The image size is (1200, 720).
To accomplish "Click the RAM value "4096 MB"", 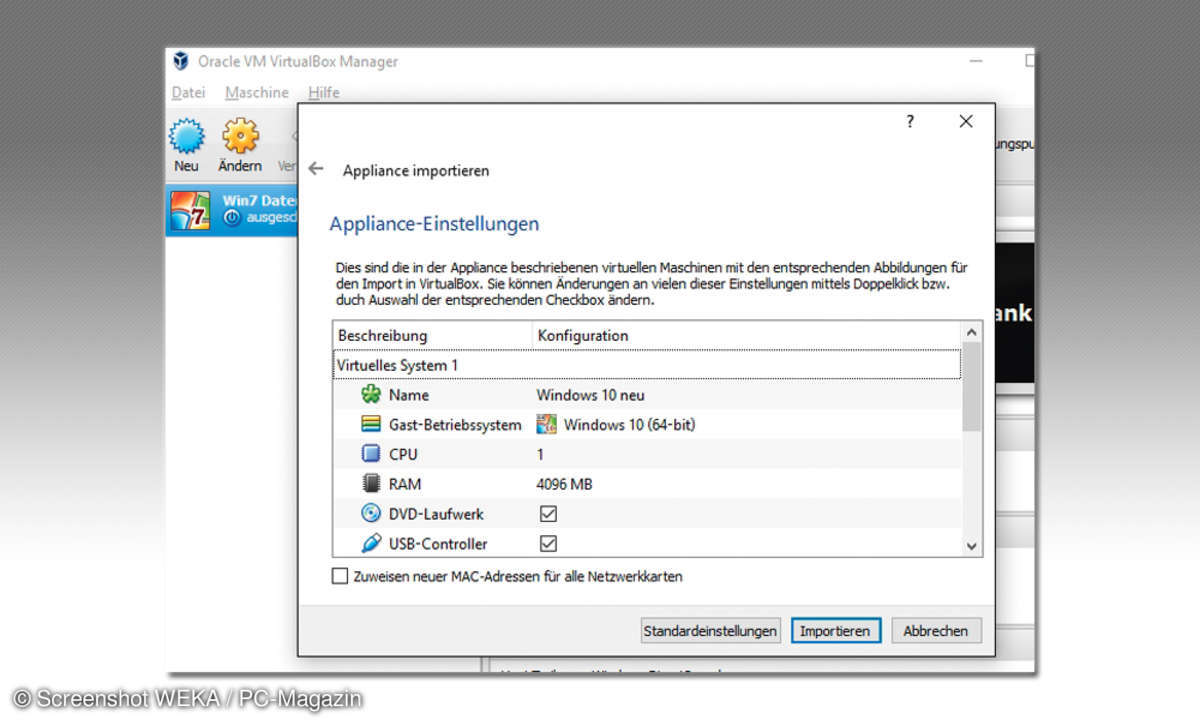I will click(x=564, y=484).
